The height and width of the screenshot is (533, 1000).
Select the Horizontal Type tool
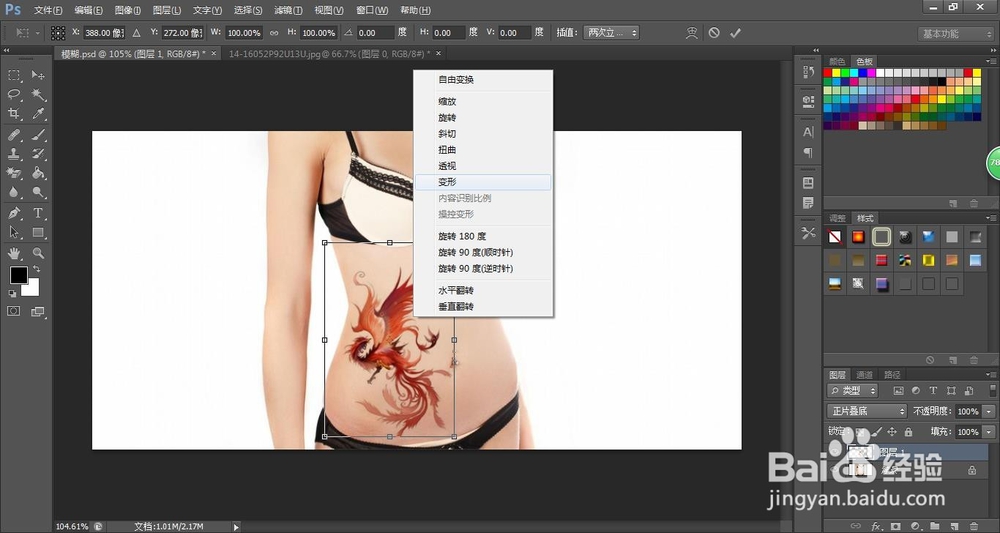(38, 213)
